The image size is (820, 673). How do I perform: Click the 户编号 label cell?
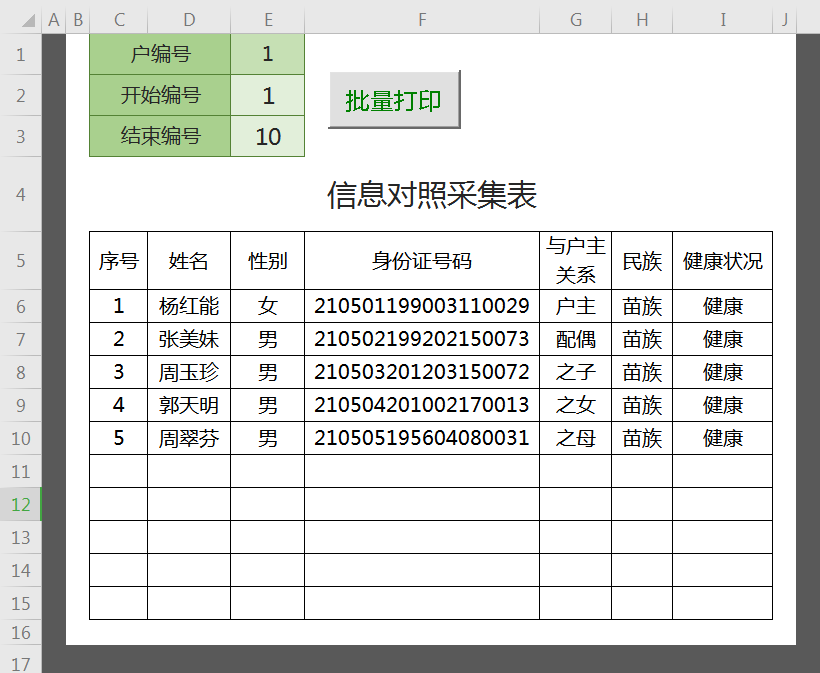coord(160,54)
